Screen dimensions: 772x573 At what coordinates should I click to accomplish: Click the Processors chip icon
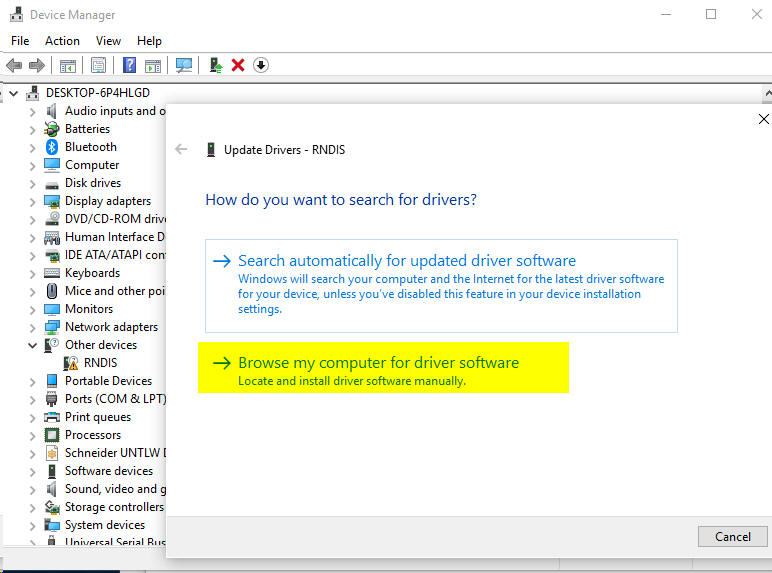click(x=52, y=435)
